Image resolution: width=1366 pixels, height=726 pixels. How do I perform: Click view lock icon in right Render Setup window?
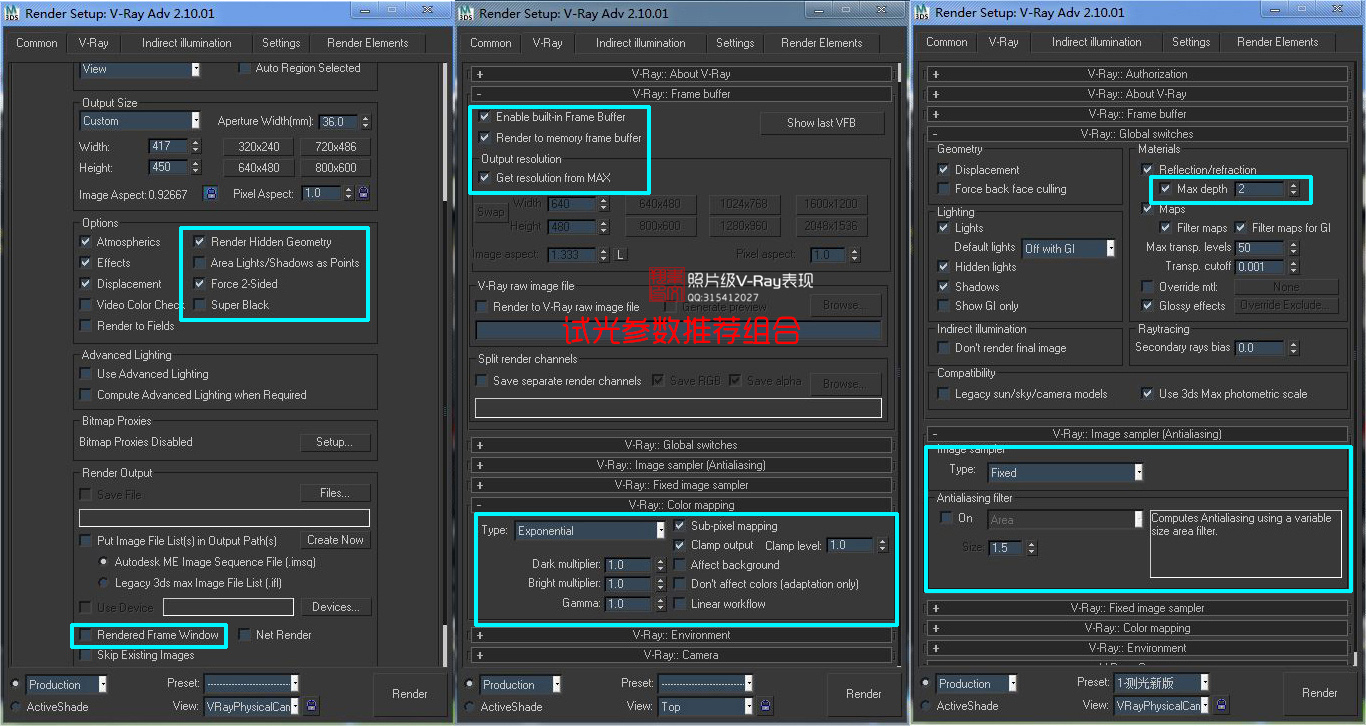1222,705
